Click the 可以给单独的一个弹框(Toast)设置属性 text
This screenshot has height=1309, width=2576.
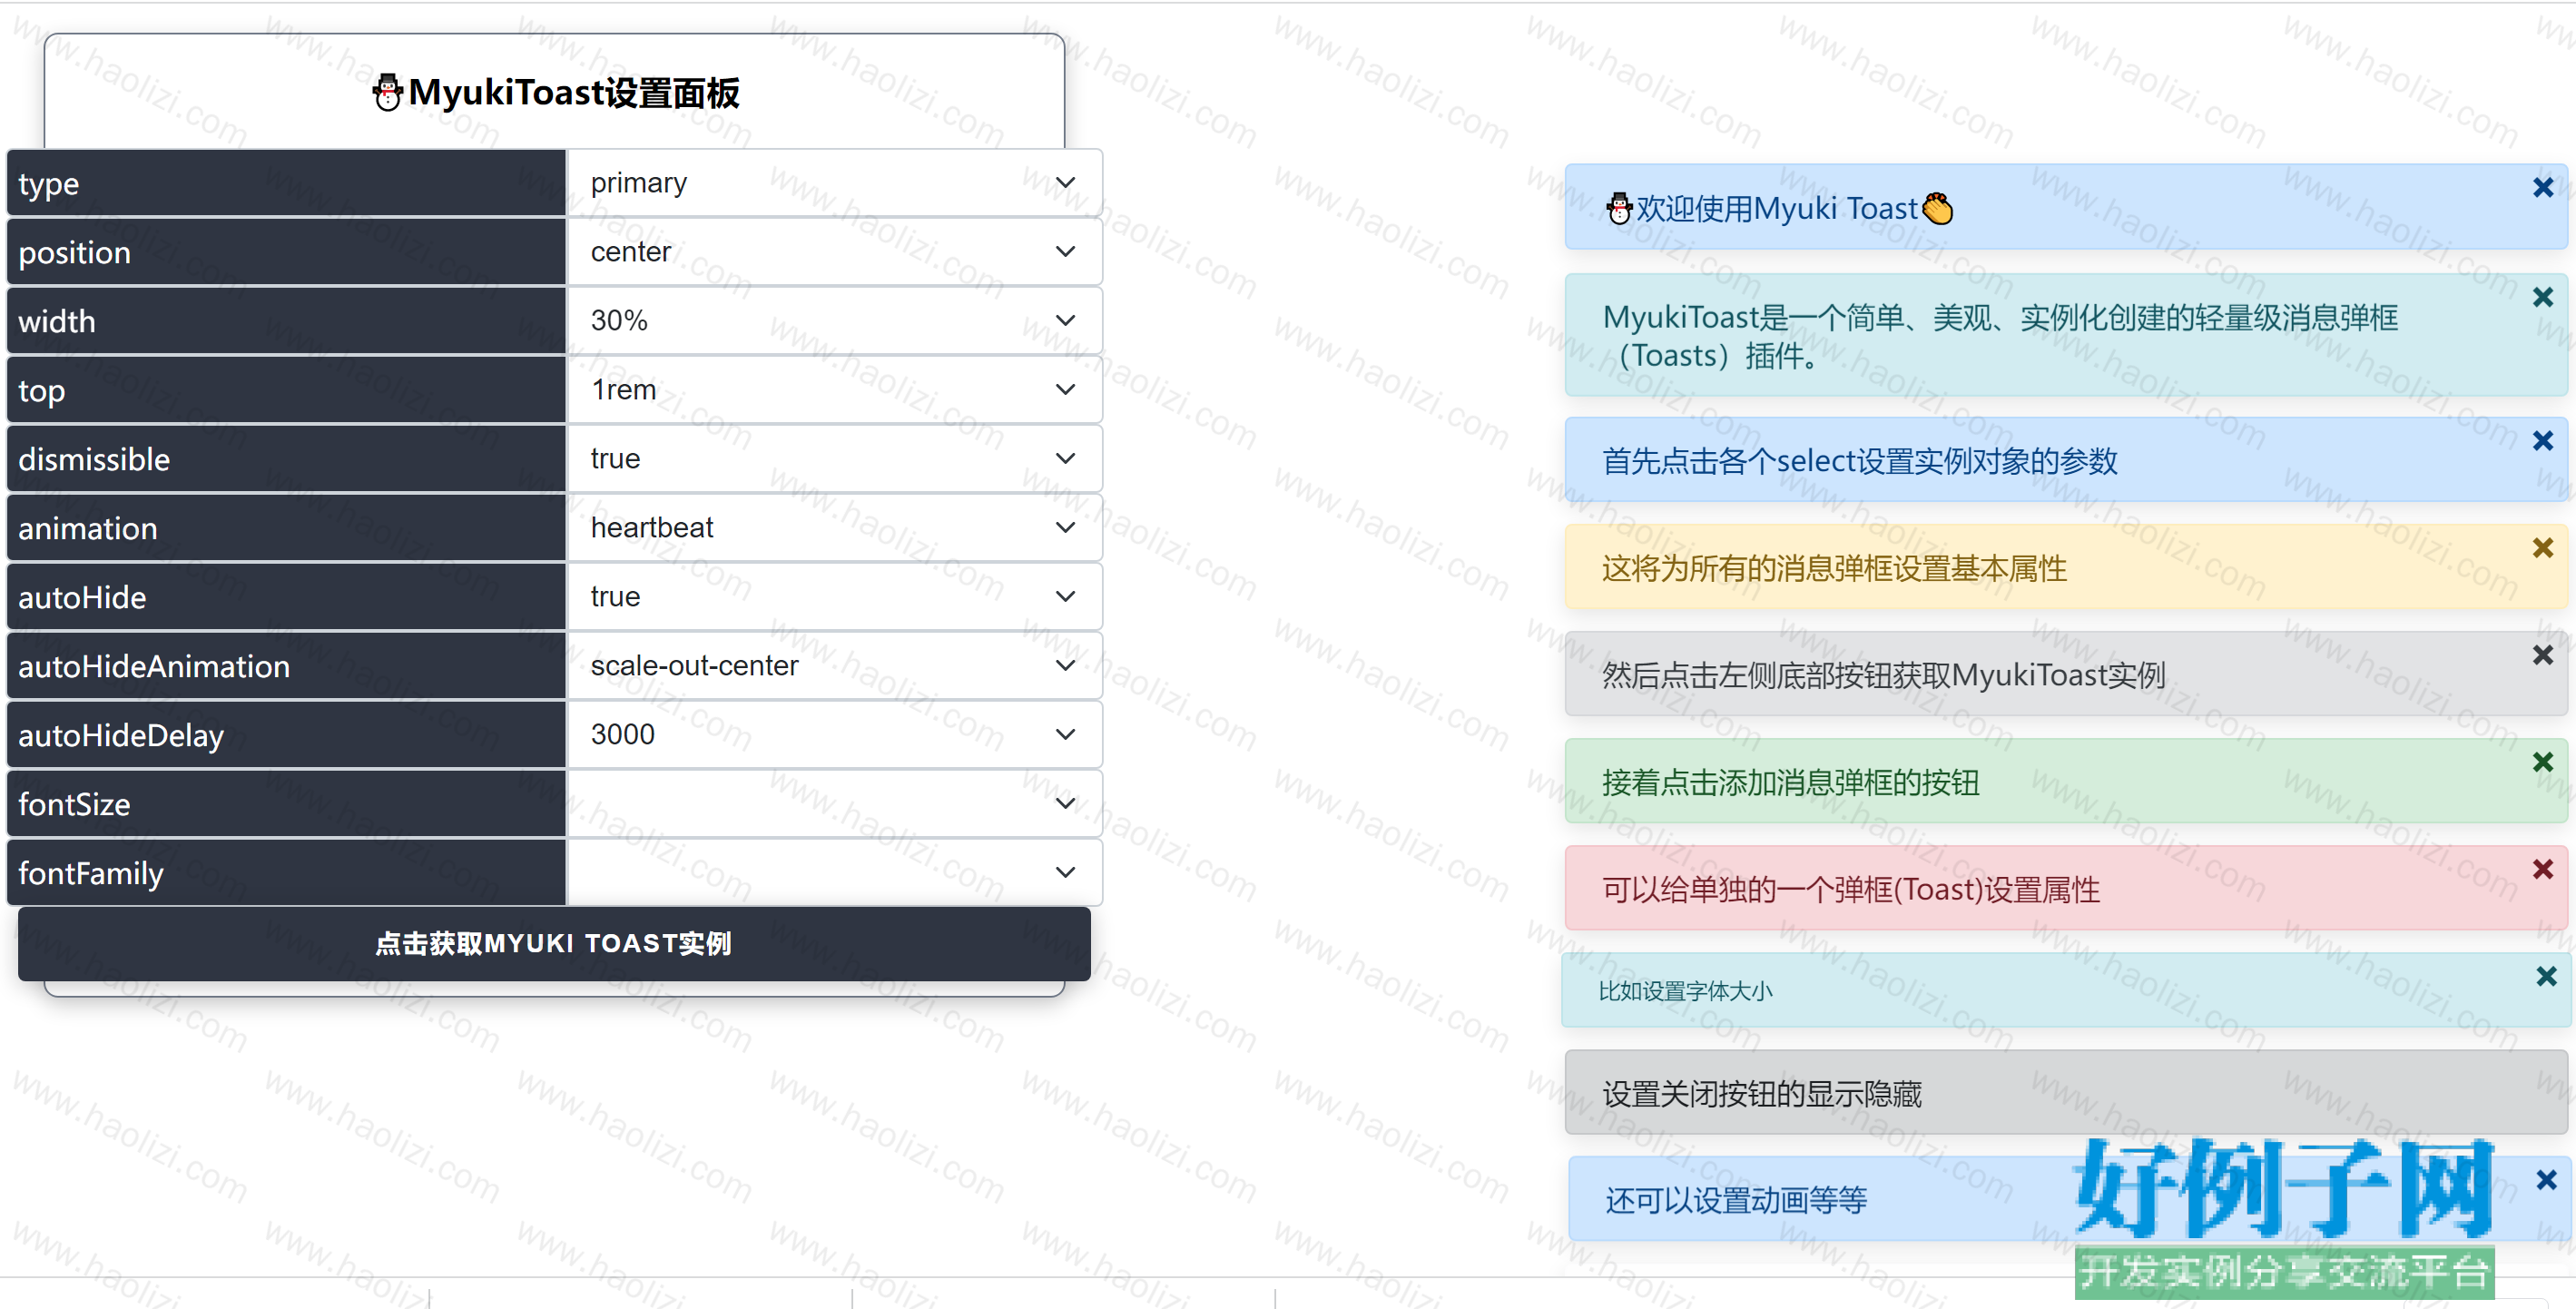tap(1851, 890)
